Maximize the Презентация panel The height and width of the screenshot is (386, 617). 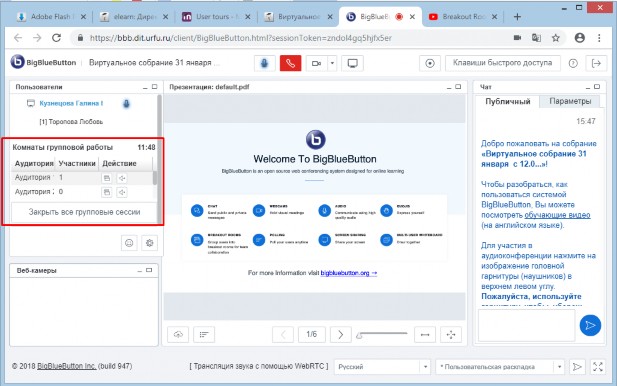458,87
